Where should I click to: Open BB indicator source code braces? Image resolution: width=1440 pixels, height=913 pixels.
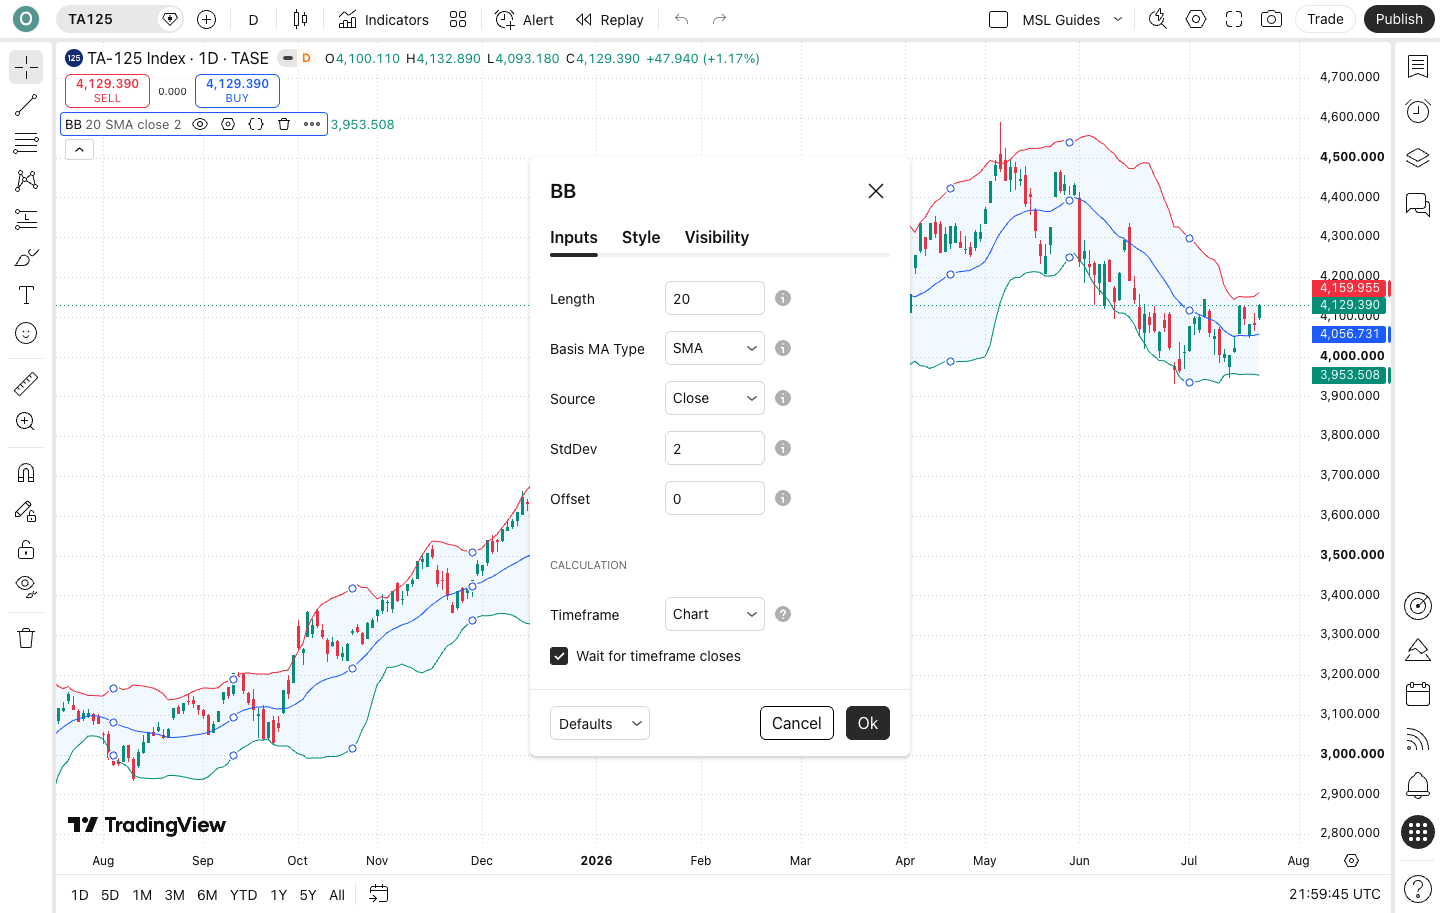point(256,124)
